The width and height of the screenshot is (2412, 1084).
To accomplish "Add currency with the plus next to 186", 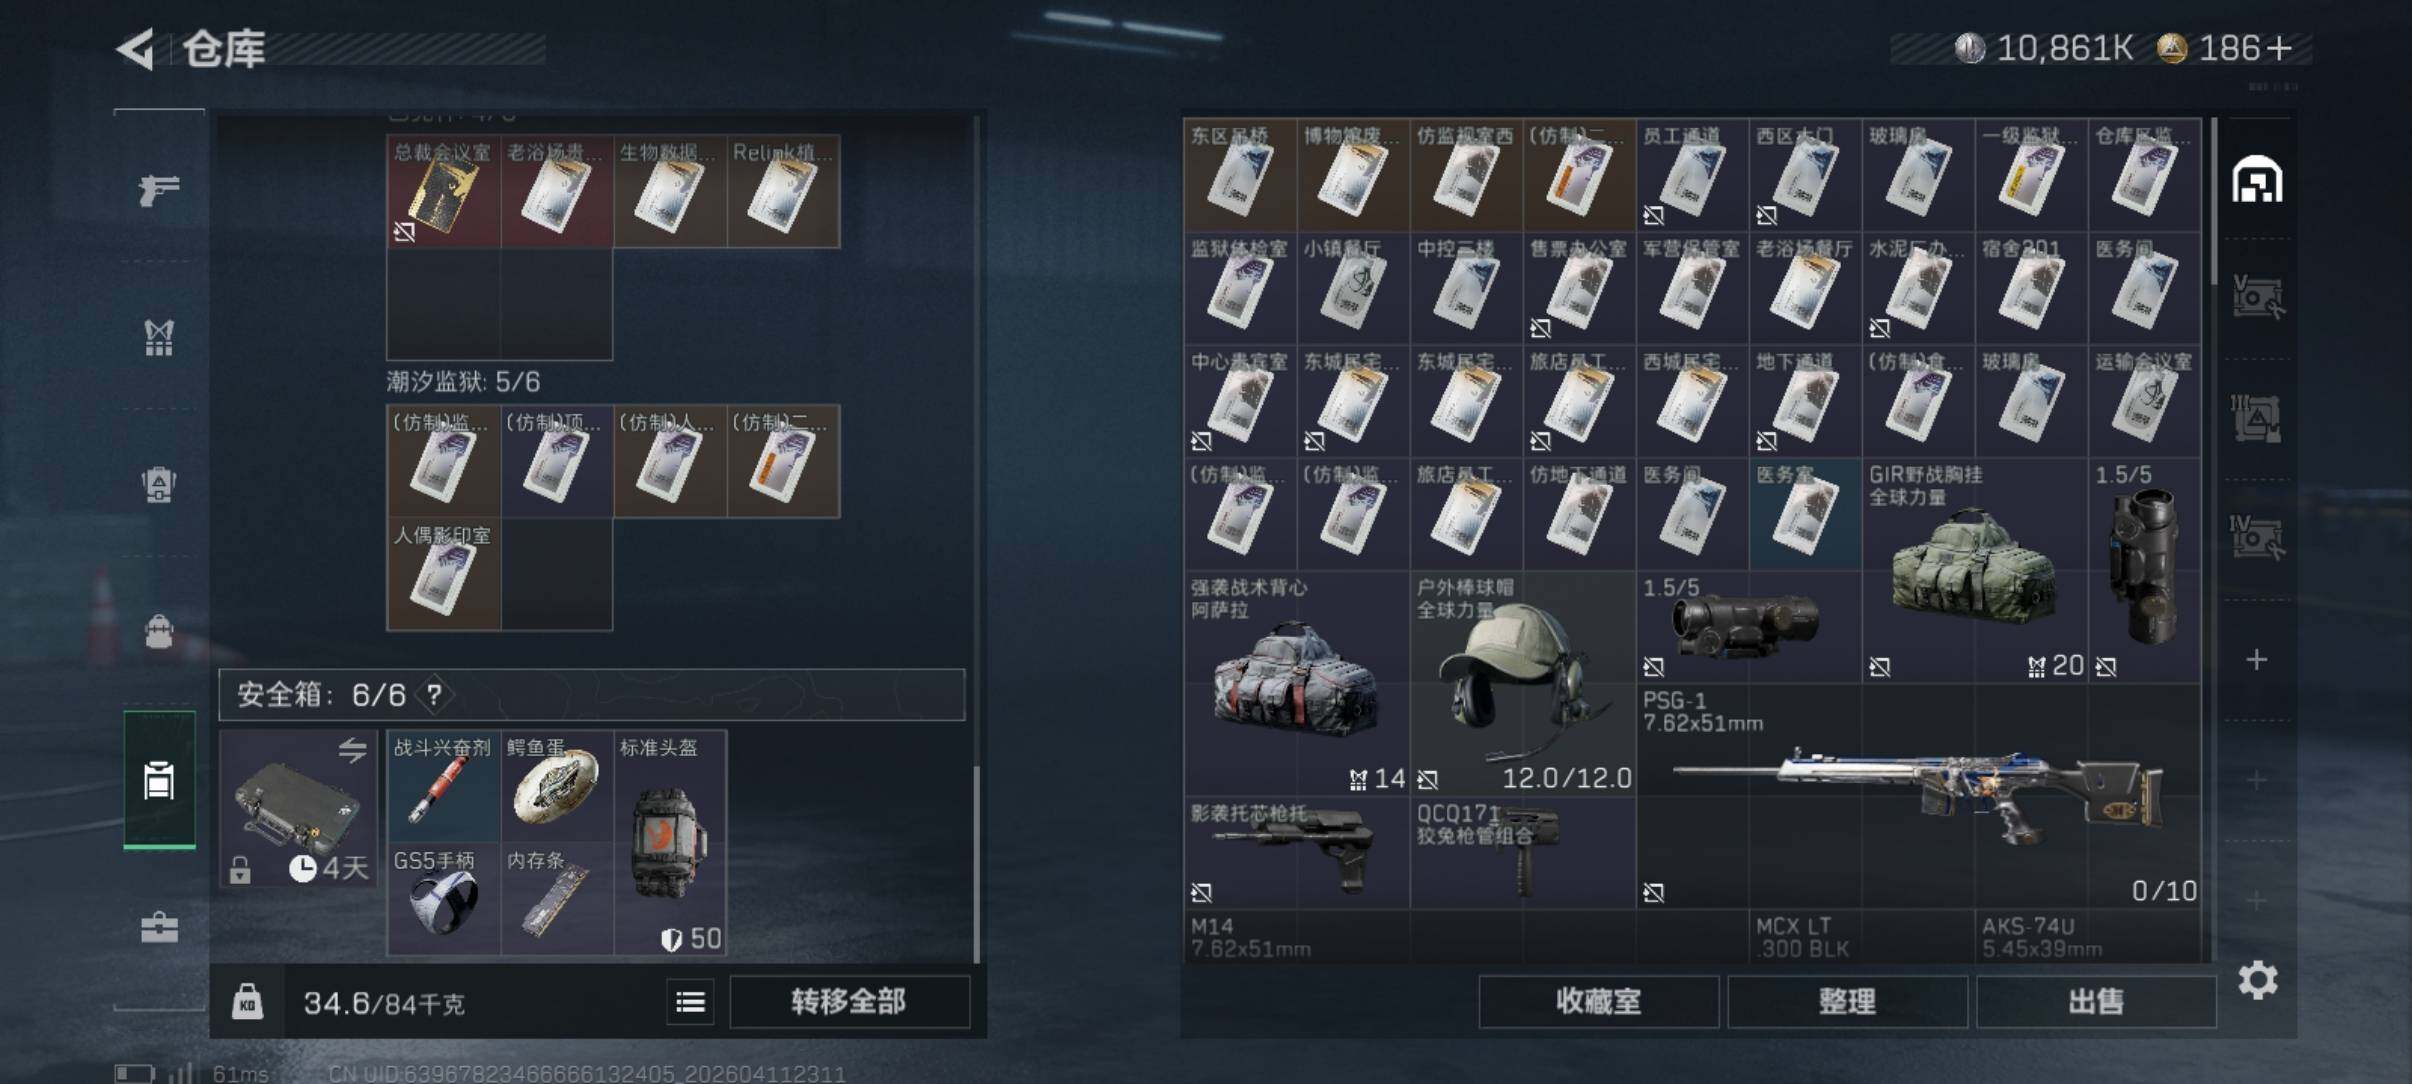I will 2279,48.
